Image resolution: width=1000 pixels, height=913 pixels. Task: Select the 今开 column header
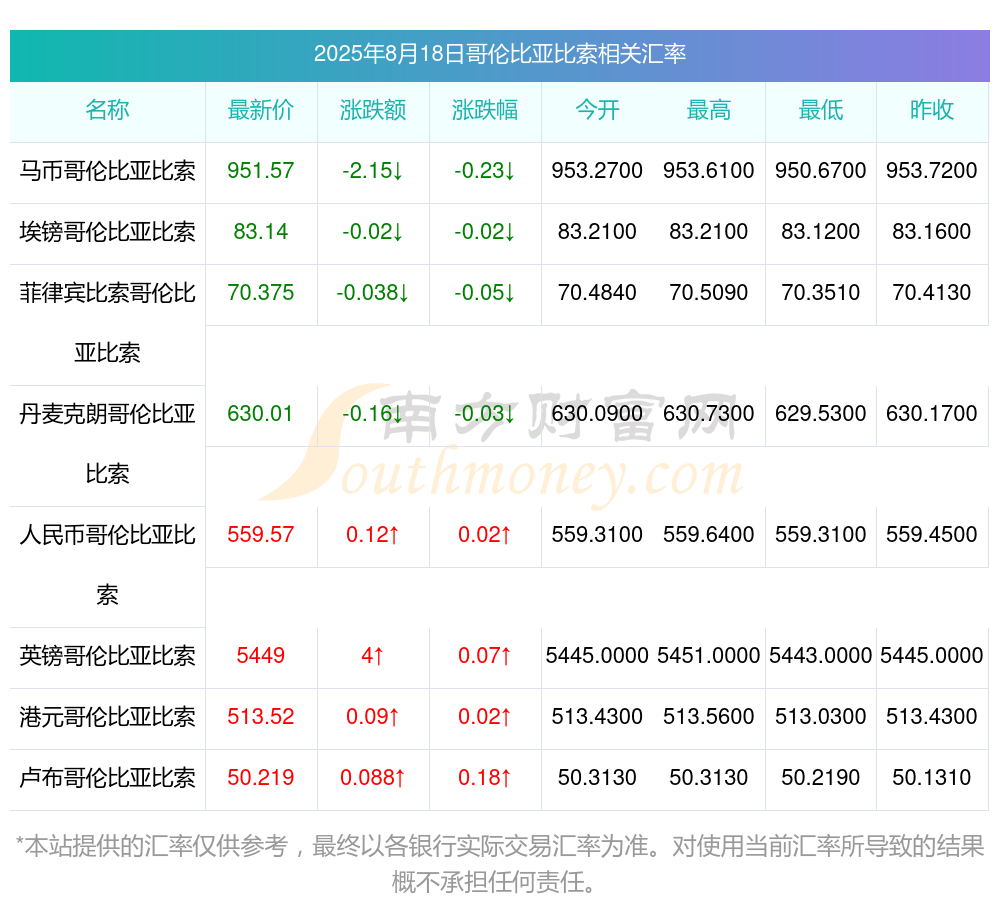tap(597, 110)
